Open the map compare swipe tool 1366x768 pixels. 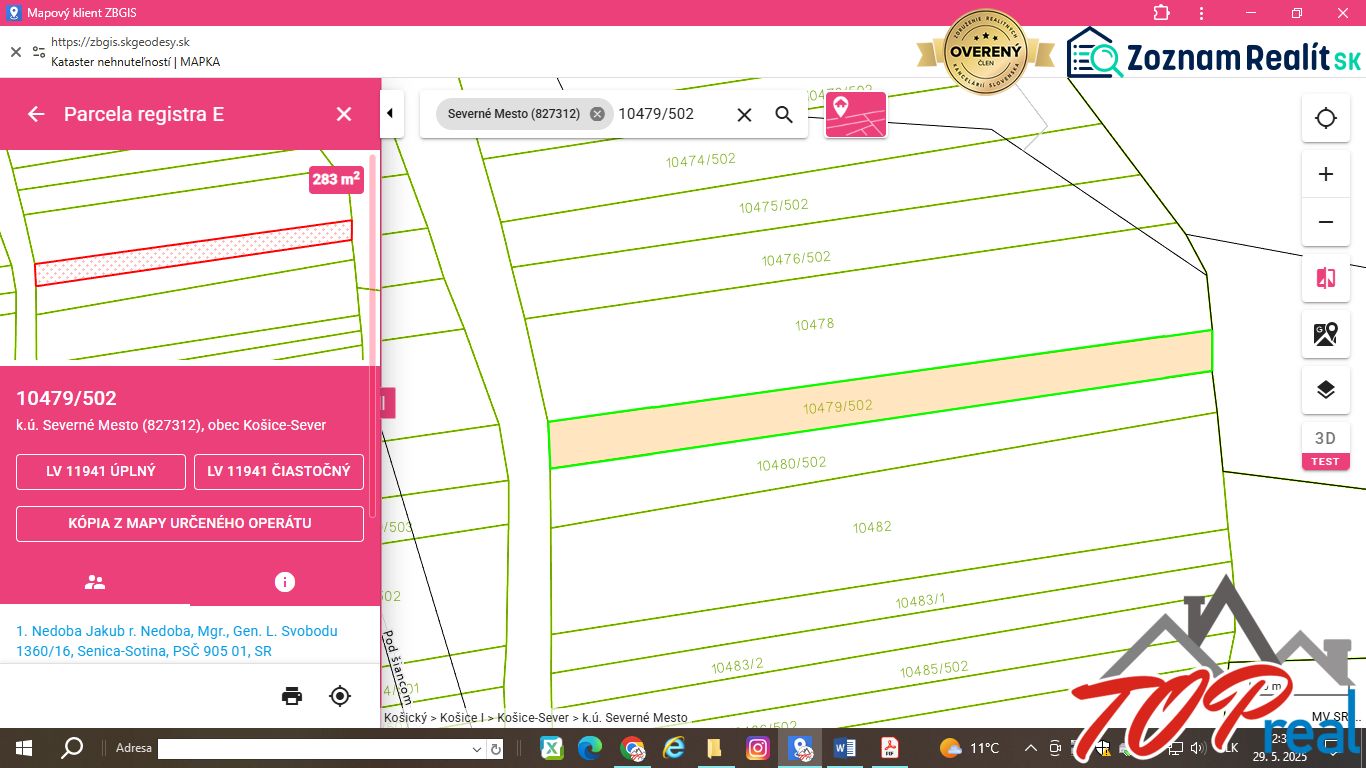pos(1326,278)
